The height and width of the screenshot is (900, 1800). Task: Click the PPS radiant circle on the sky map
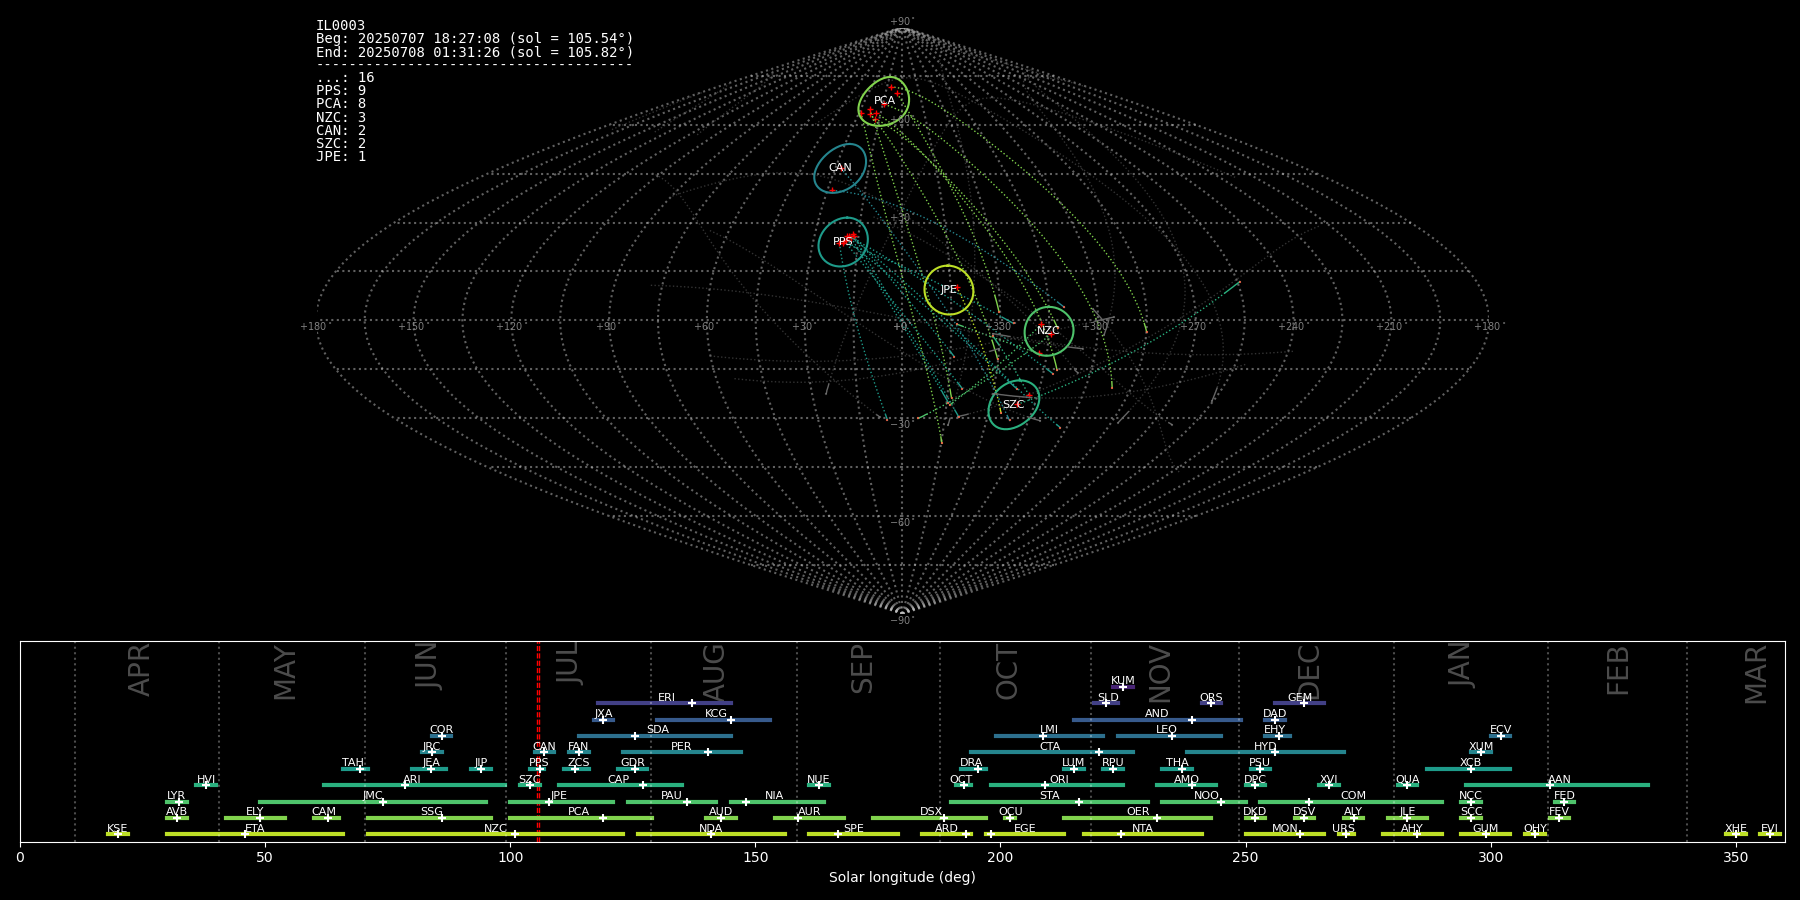click(x=843, y=242)
